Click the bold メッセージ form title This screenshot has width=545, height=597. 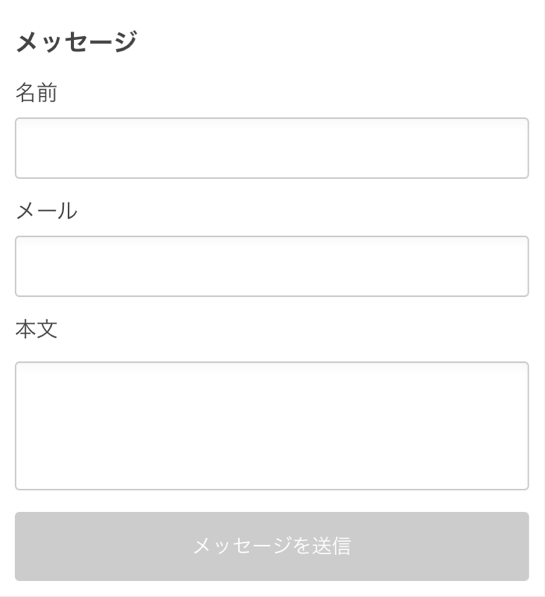click(76, 42)
